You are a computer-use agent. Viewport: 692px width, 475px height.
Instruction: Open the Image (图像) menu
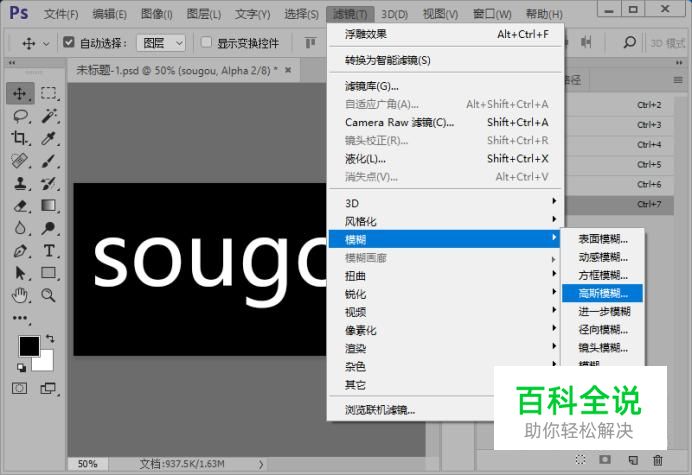click(156, 14)
